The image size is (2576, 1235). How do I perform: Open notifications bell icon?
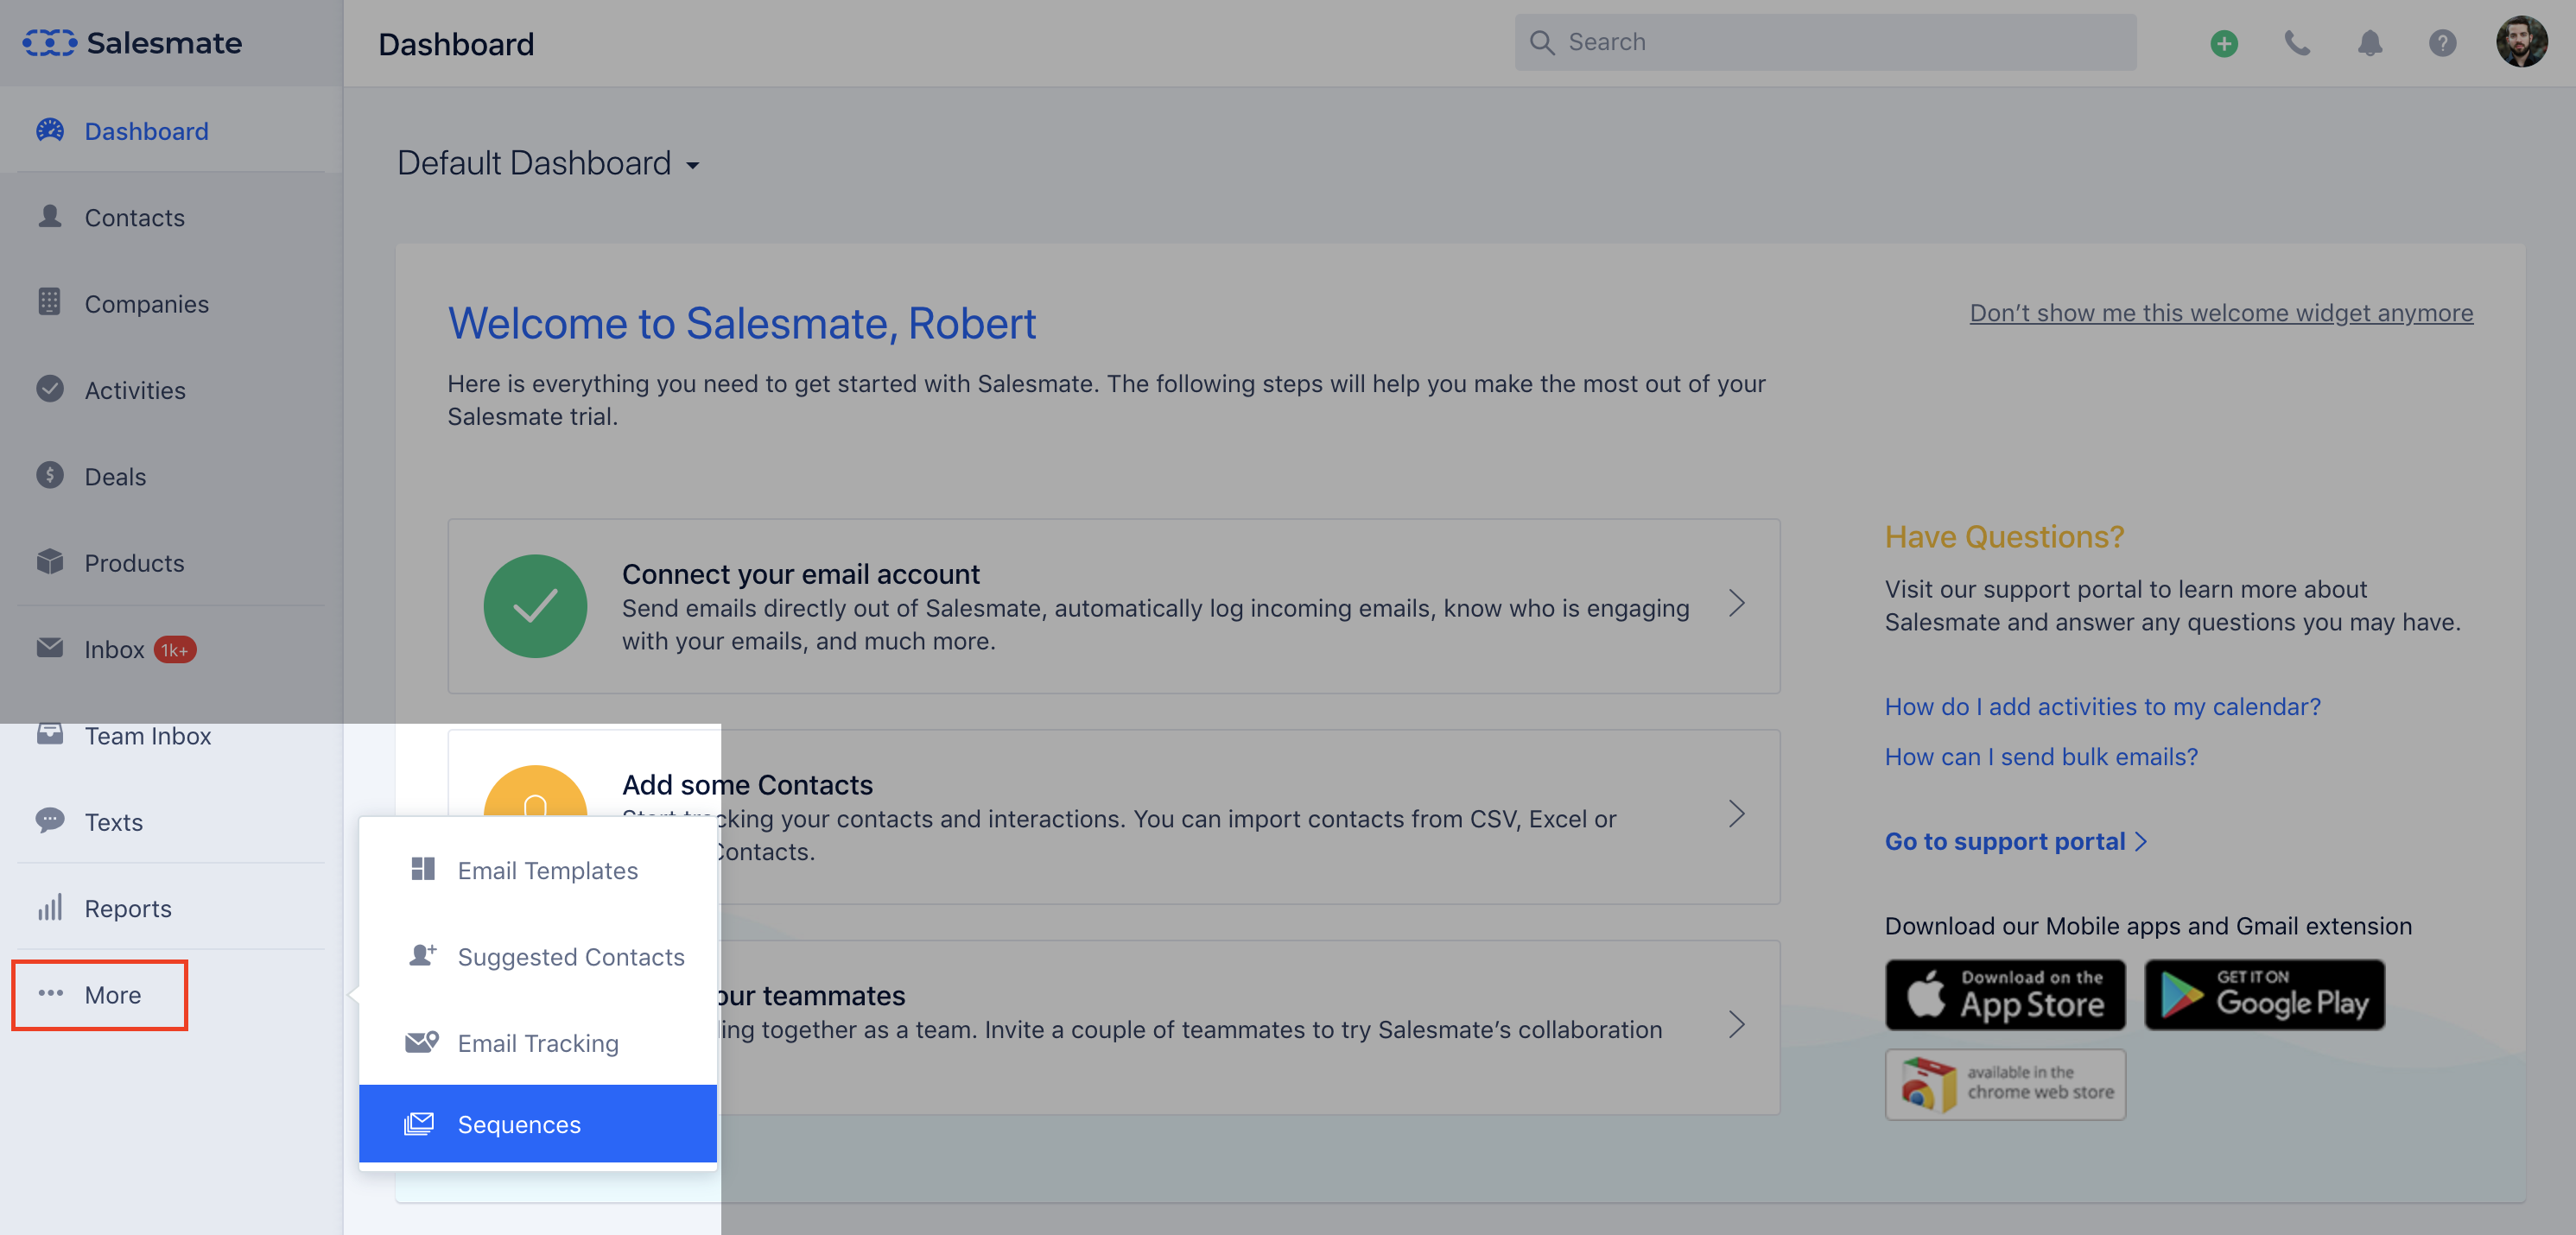click(2370, 43)
